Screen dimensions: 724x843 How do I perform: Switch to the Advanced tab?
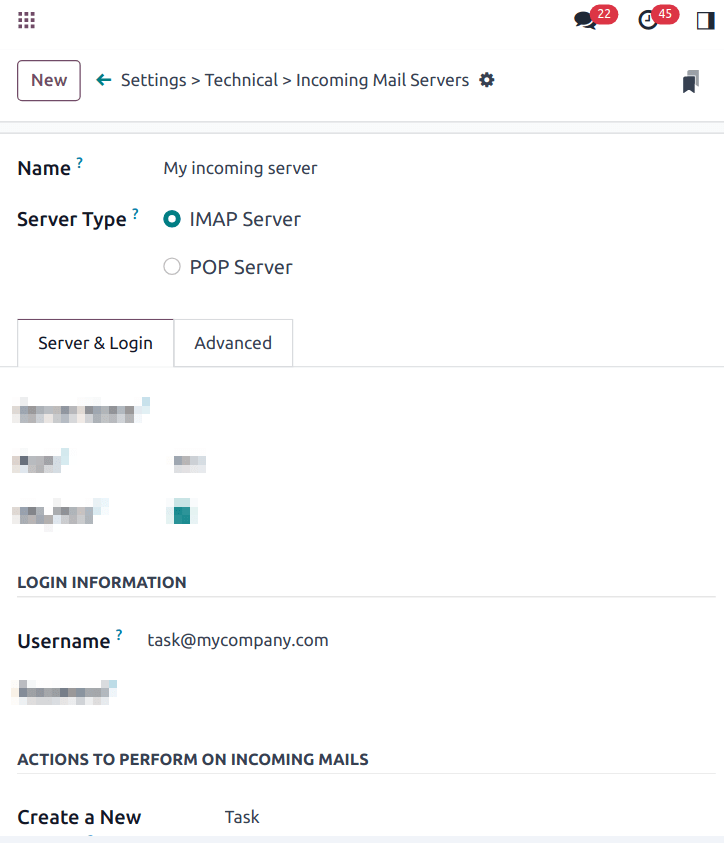pyautogui.click(x=233, y=343)
